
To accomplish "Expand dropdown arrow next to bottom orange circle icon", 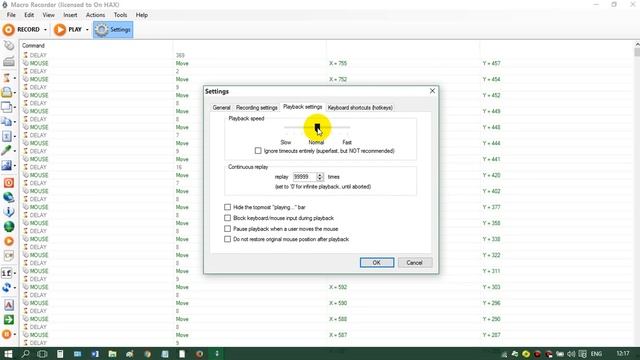I will tap(15, 335).
